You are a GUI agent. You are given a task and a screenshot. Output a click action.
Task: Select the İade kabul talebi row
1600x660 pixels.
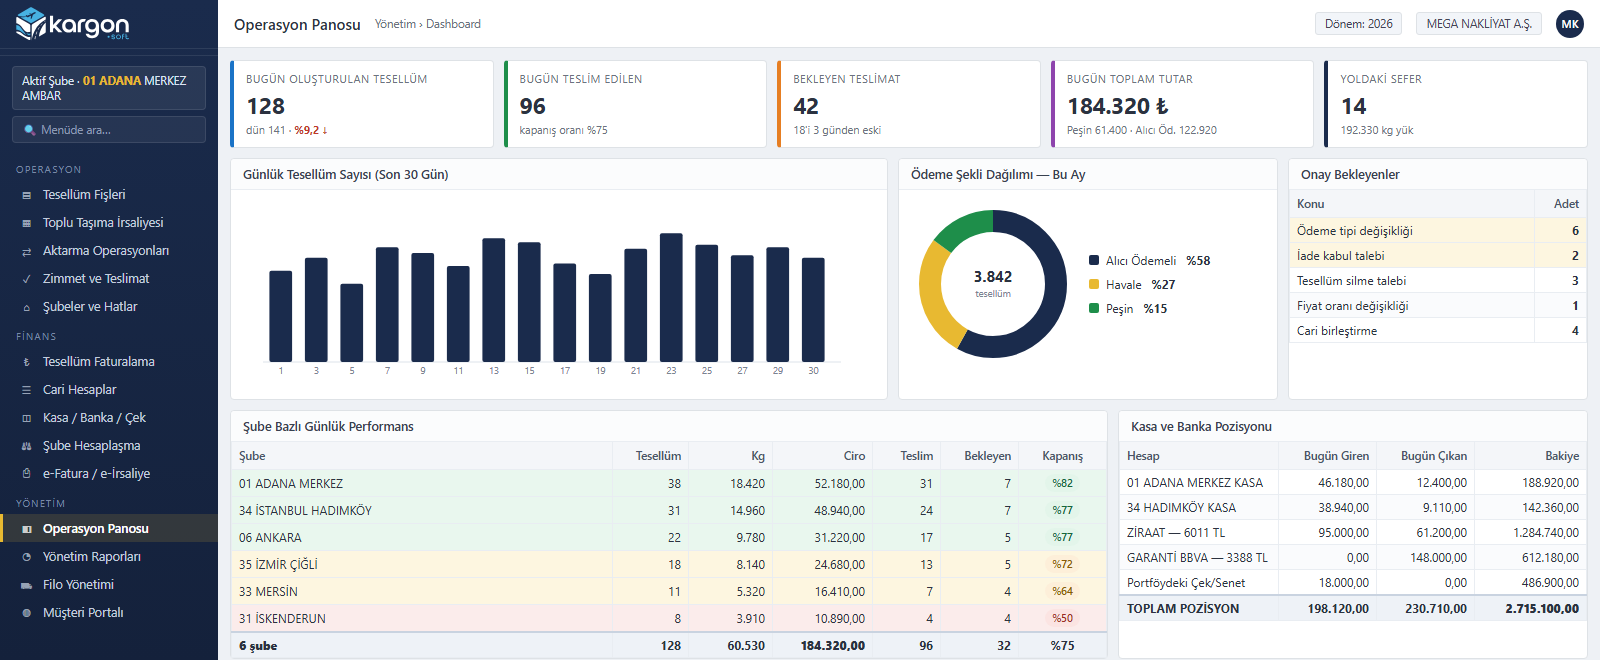click(x=1437, y=256)
